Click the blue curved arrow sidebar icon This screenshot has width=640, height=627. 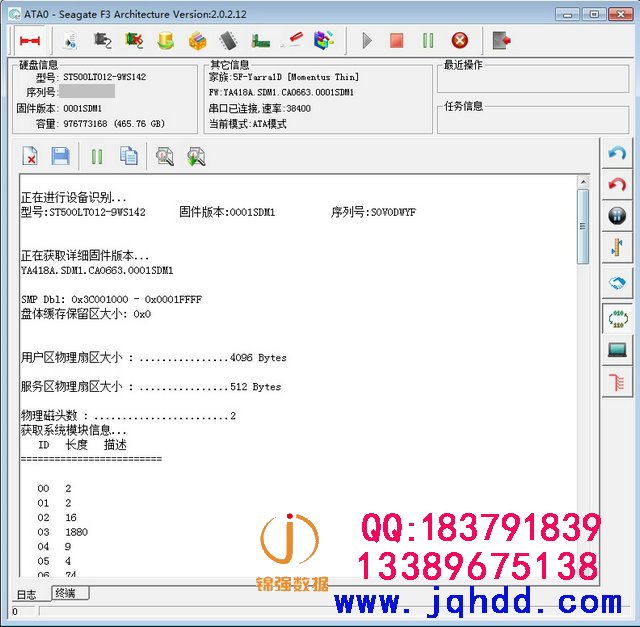(x=617, y=153)
